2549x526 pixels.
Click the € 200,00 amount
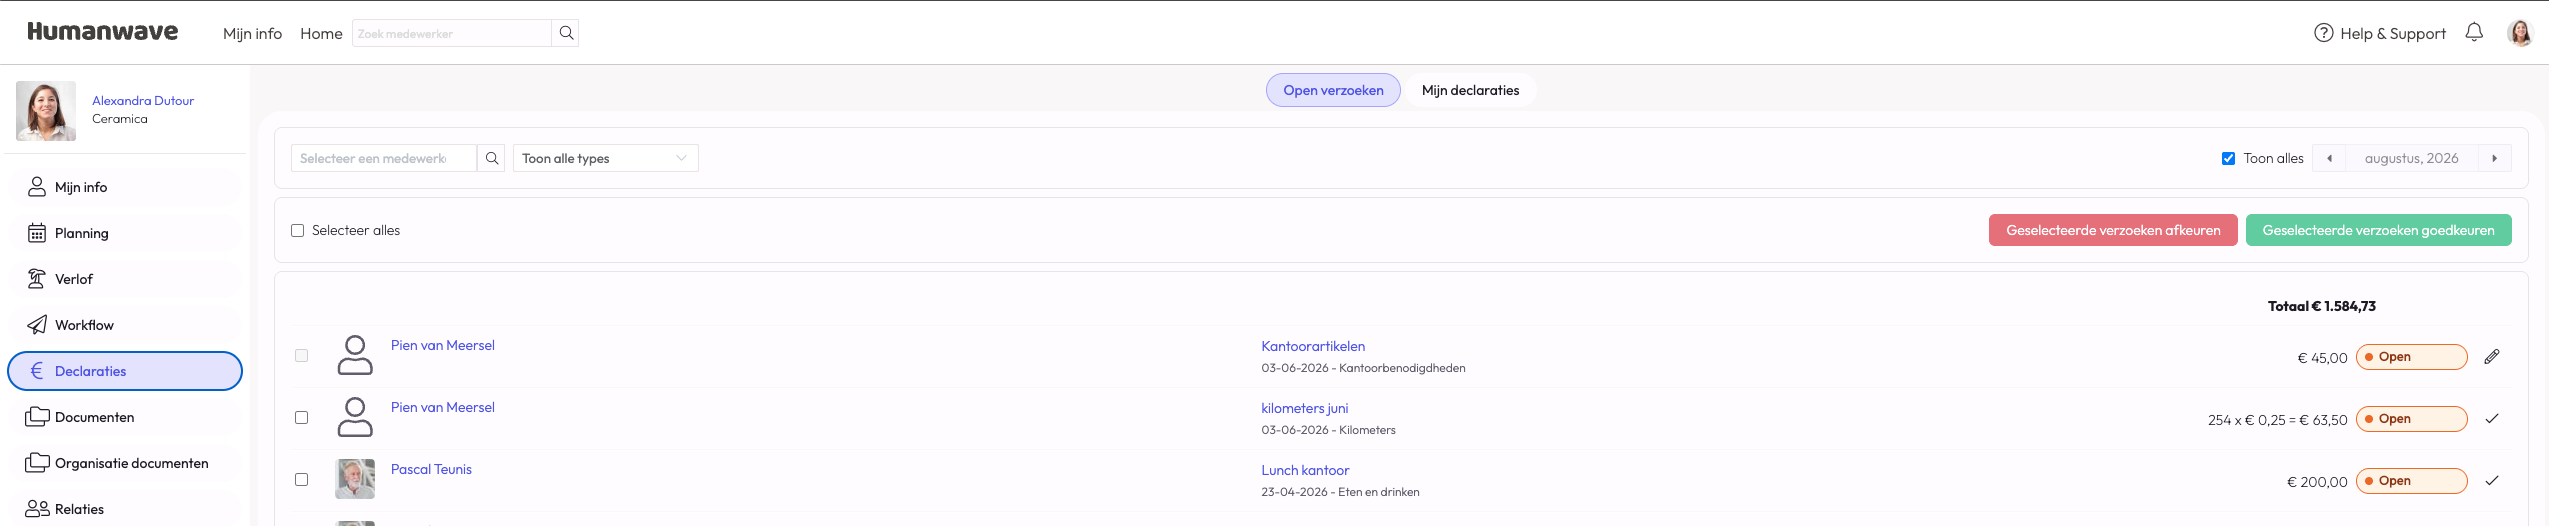[2317, 482]
